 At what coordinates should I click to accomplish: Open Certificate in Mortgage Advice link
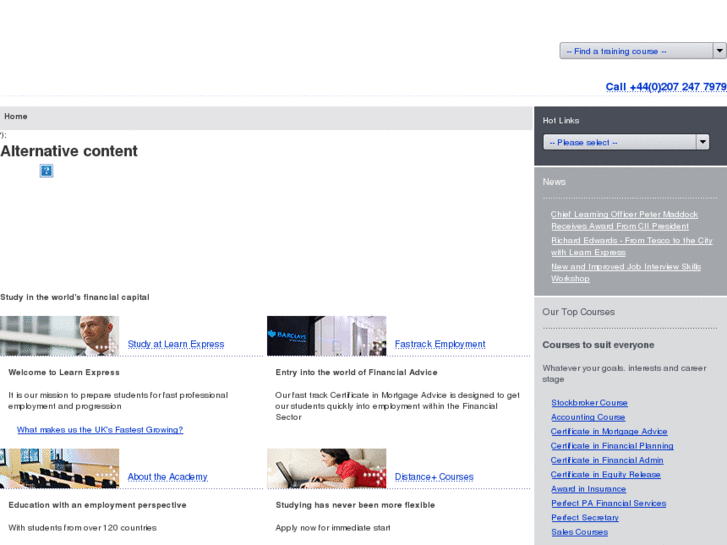609,431
